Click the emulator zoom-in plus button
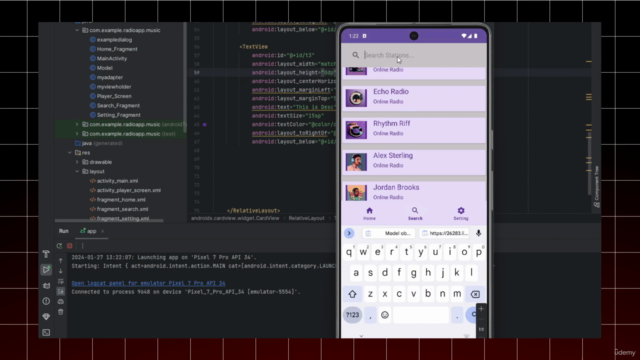The width and height of the screenshot is (640, 360). coord(481,309)
